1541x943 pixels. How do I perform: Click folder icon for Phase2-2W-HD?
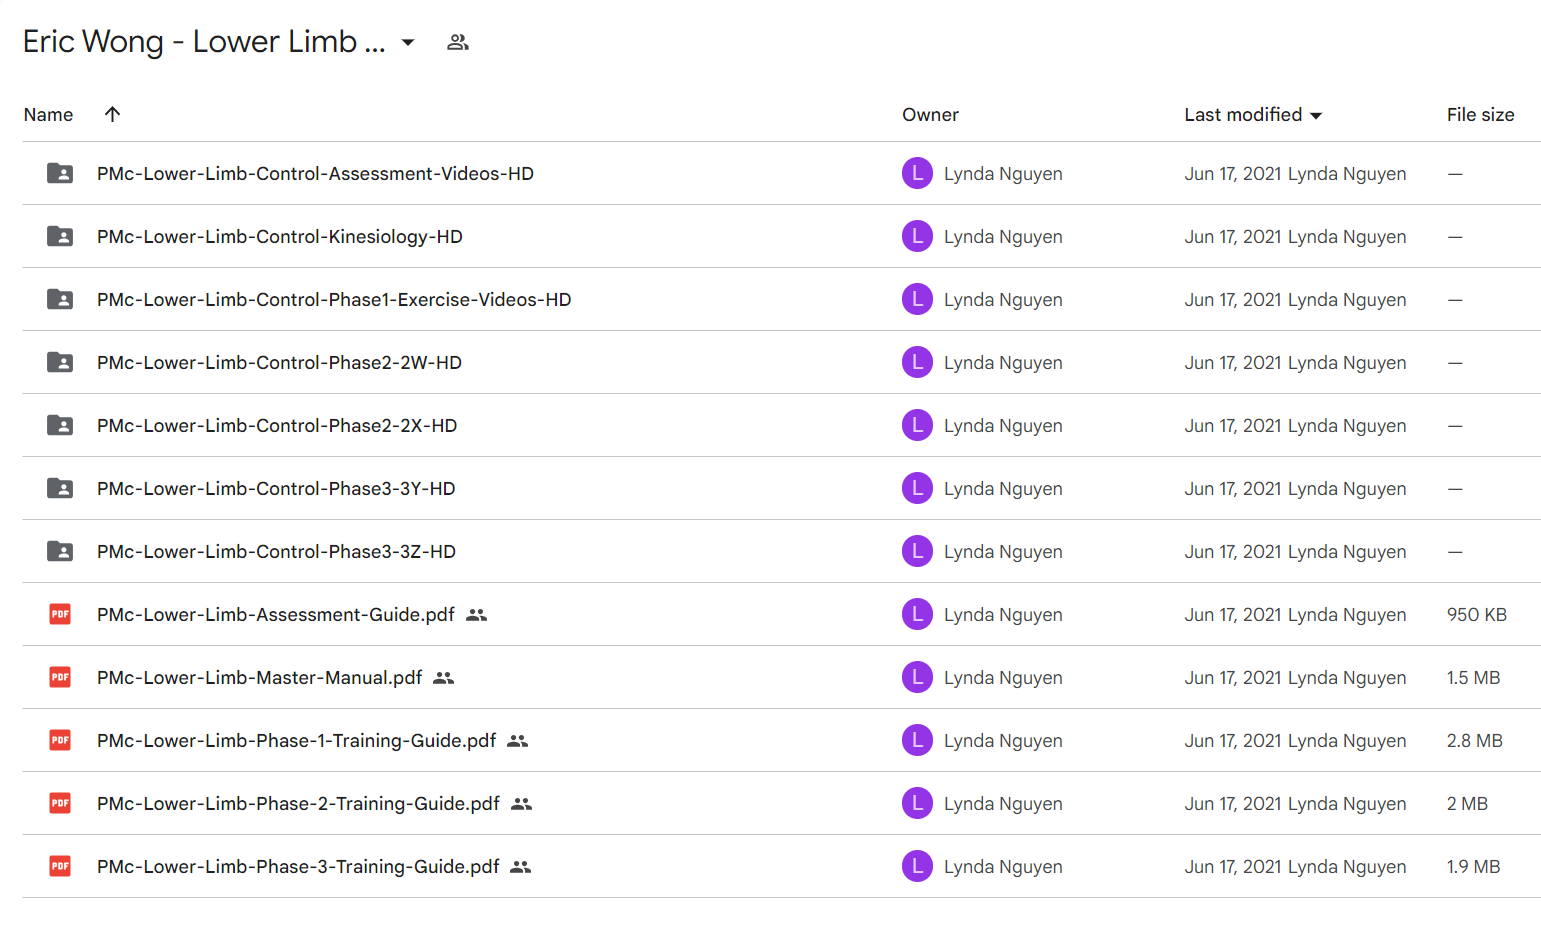[x=60, y=362]
